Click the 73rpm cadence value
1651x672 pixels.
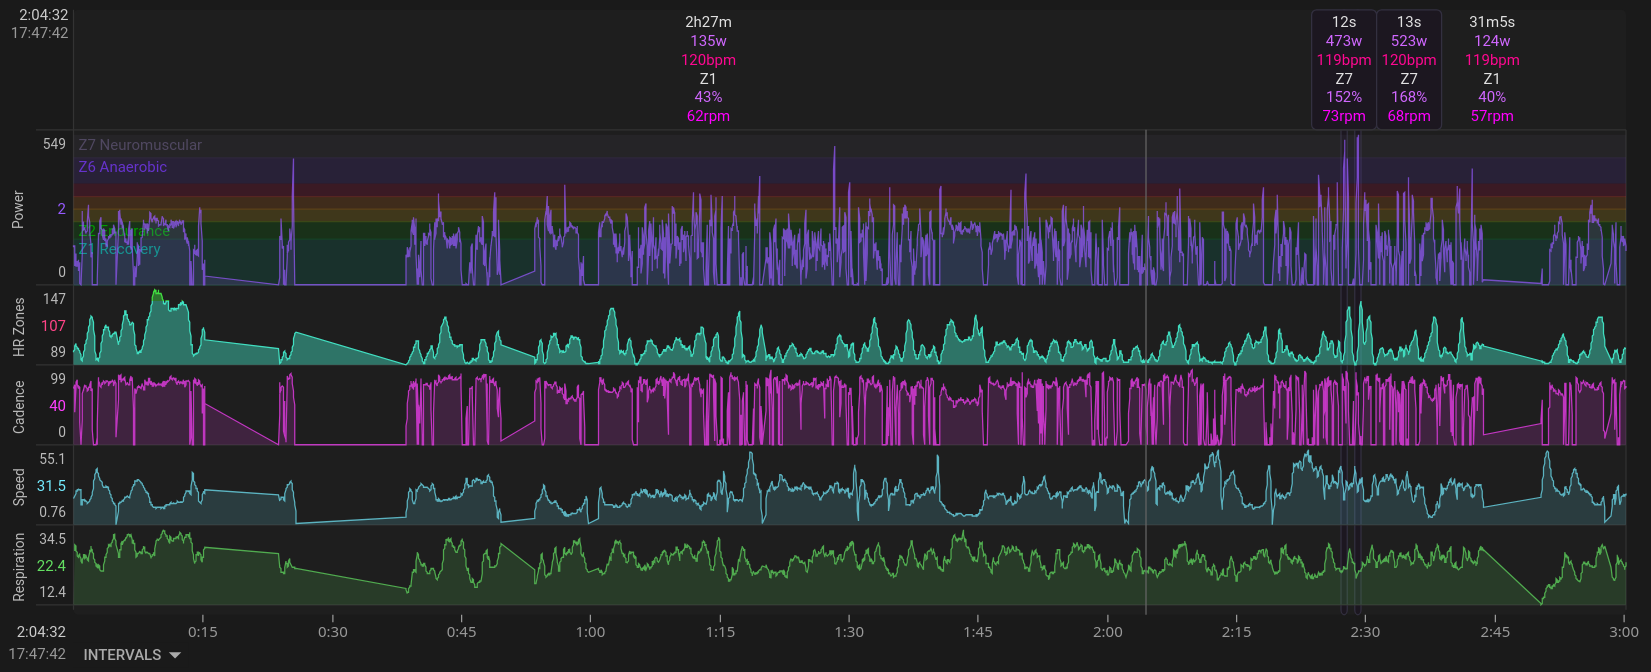tap(1344, 116)
